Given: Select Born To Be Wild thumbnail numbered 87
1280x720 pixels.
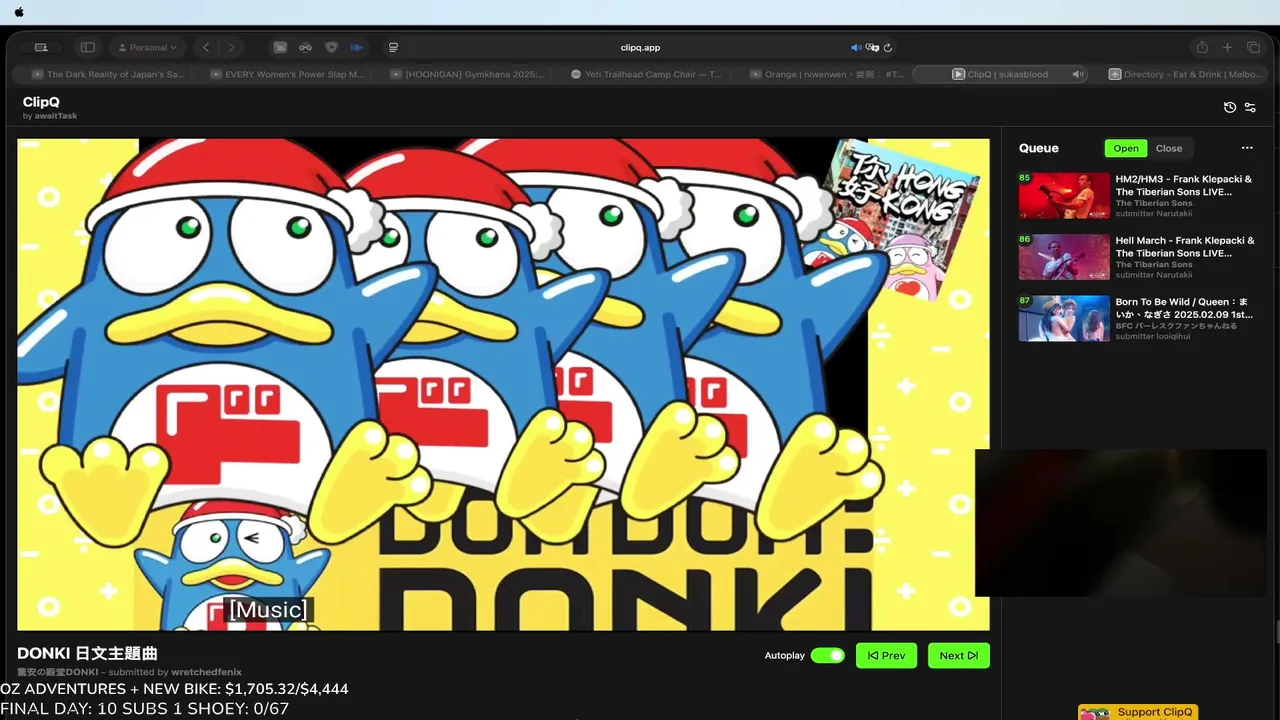Looking at the screenshot, I should 1064,318.
